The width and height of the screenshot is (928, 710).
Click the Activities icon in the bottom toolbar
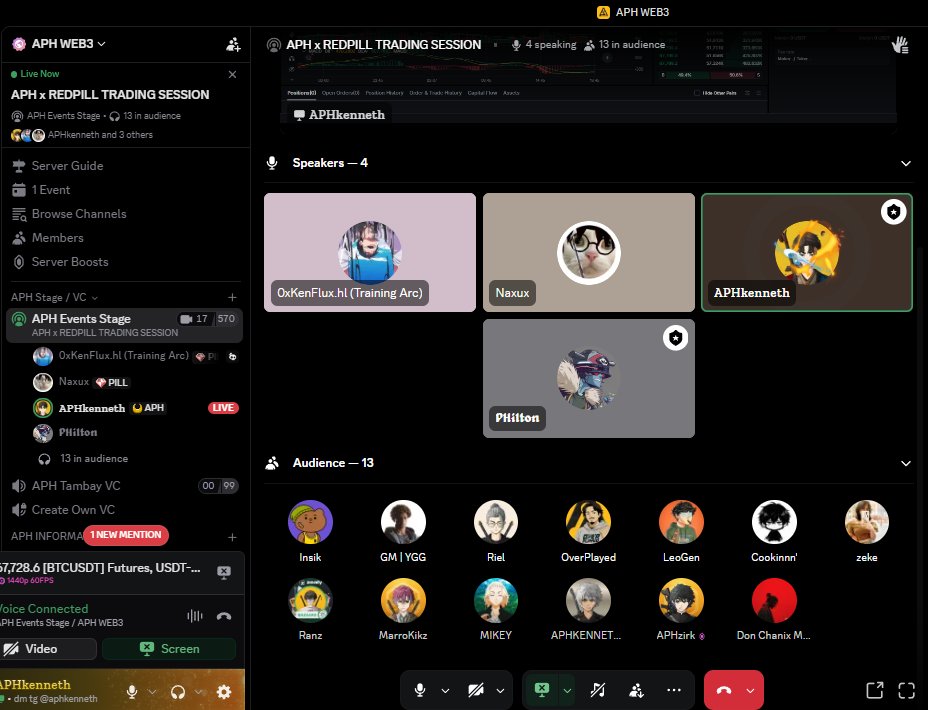637,690
